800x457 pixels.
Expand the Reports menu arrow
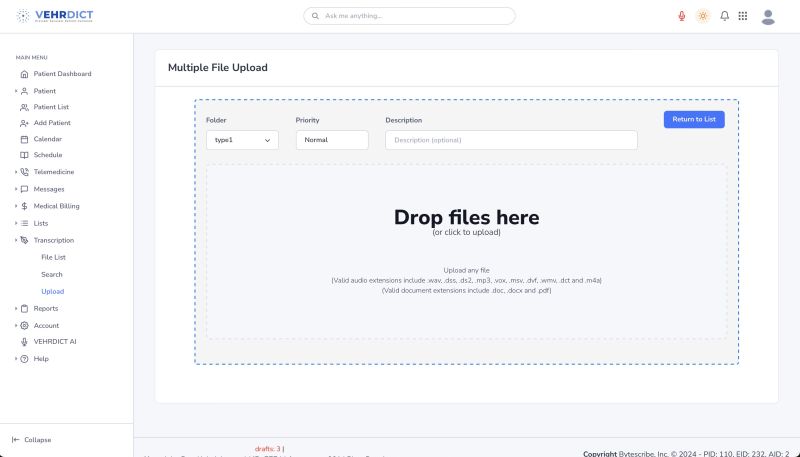(x=16, y=309)
